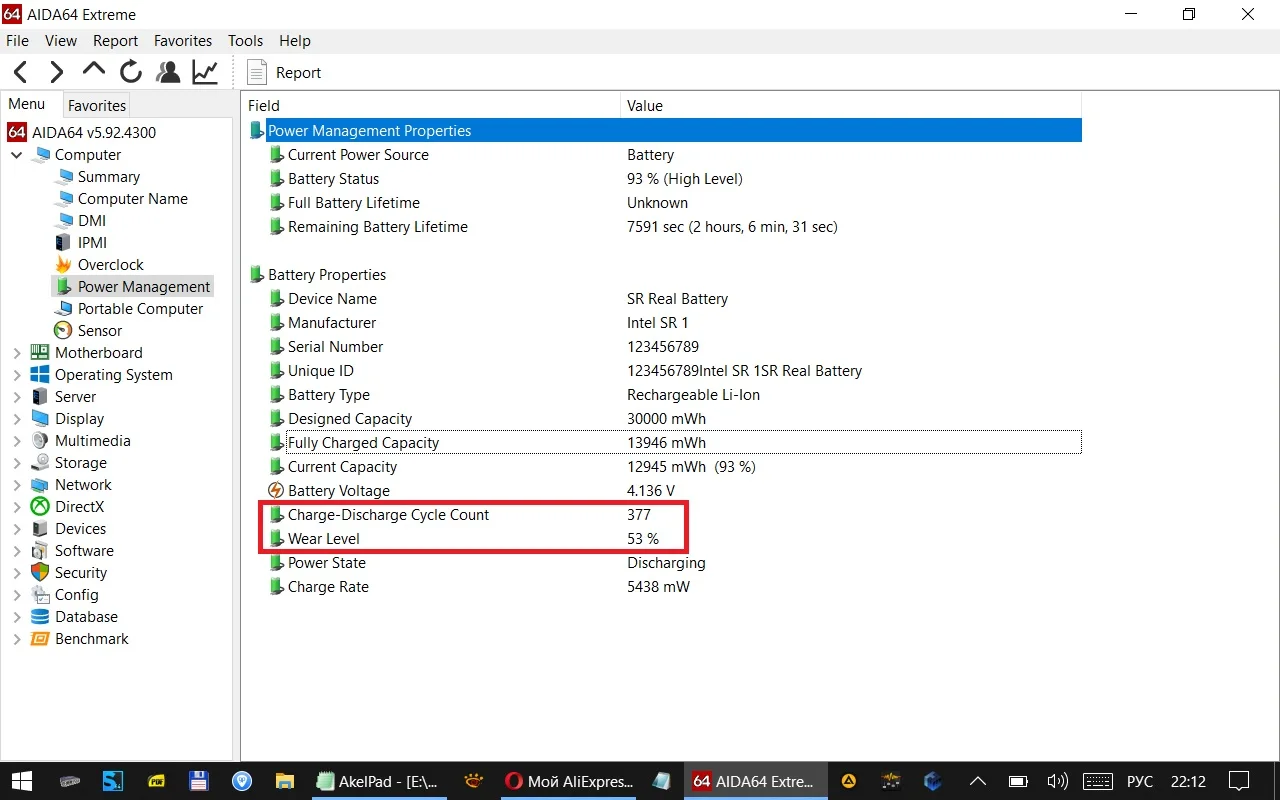Collapse the Computer tree node
Screen dimensions: 1280x800
[17, 155]
